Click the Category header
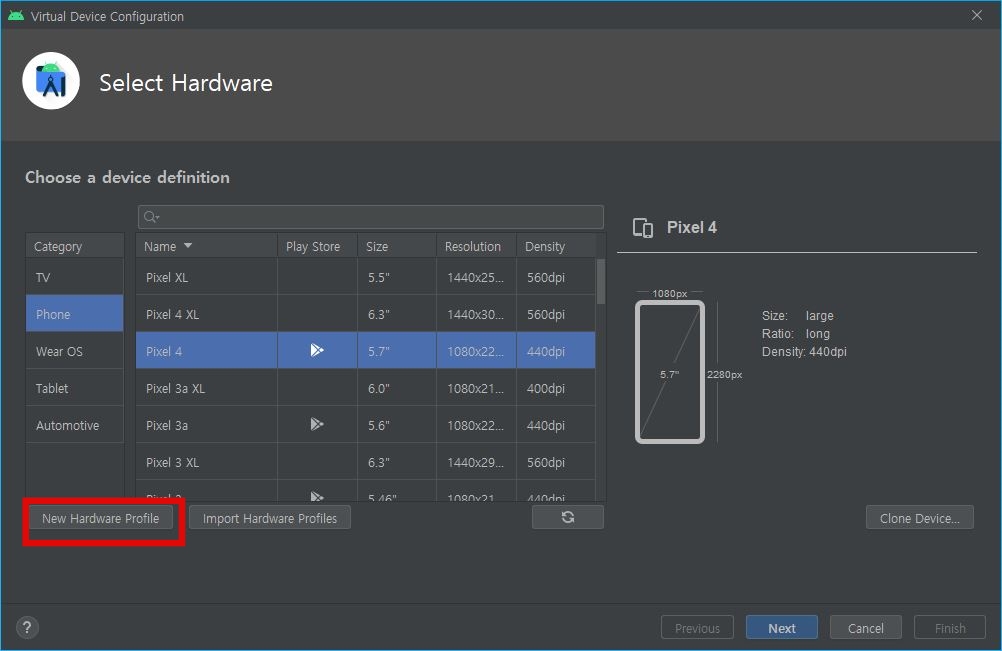This screenshot has height=651, width=1002. tap(75, 246)
